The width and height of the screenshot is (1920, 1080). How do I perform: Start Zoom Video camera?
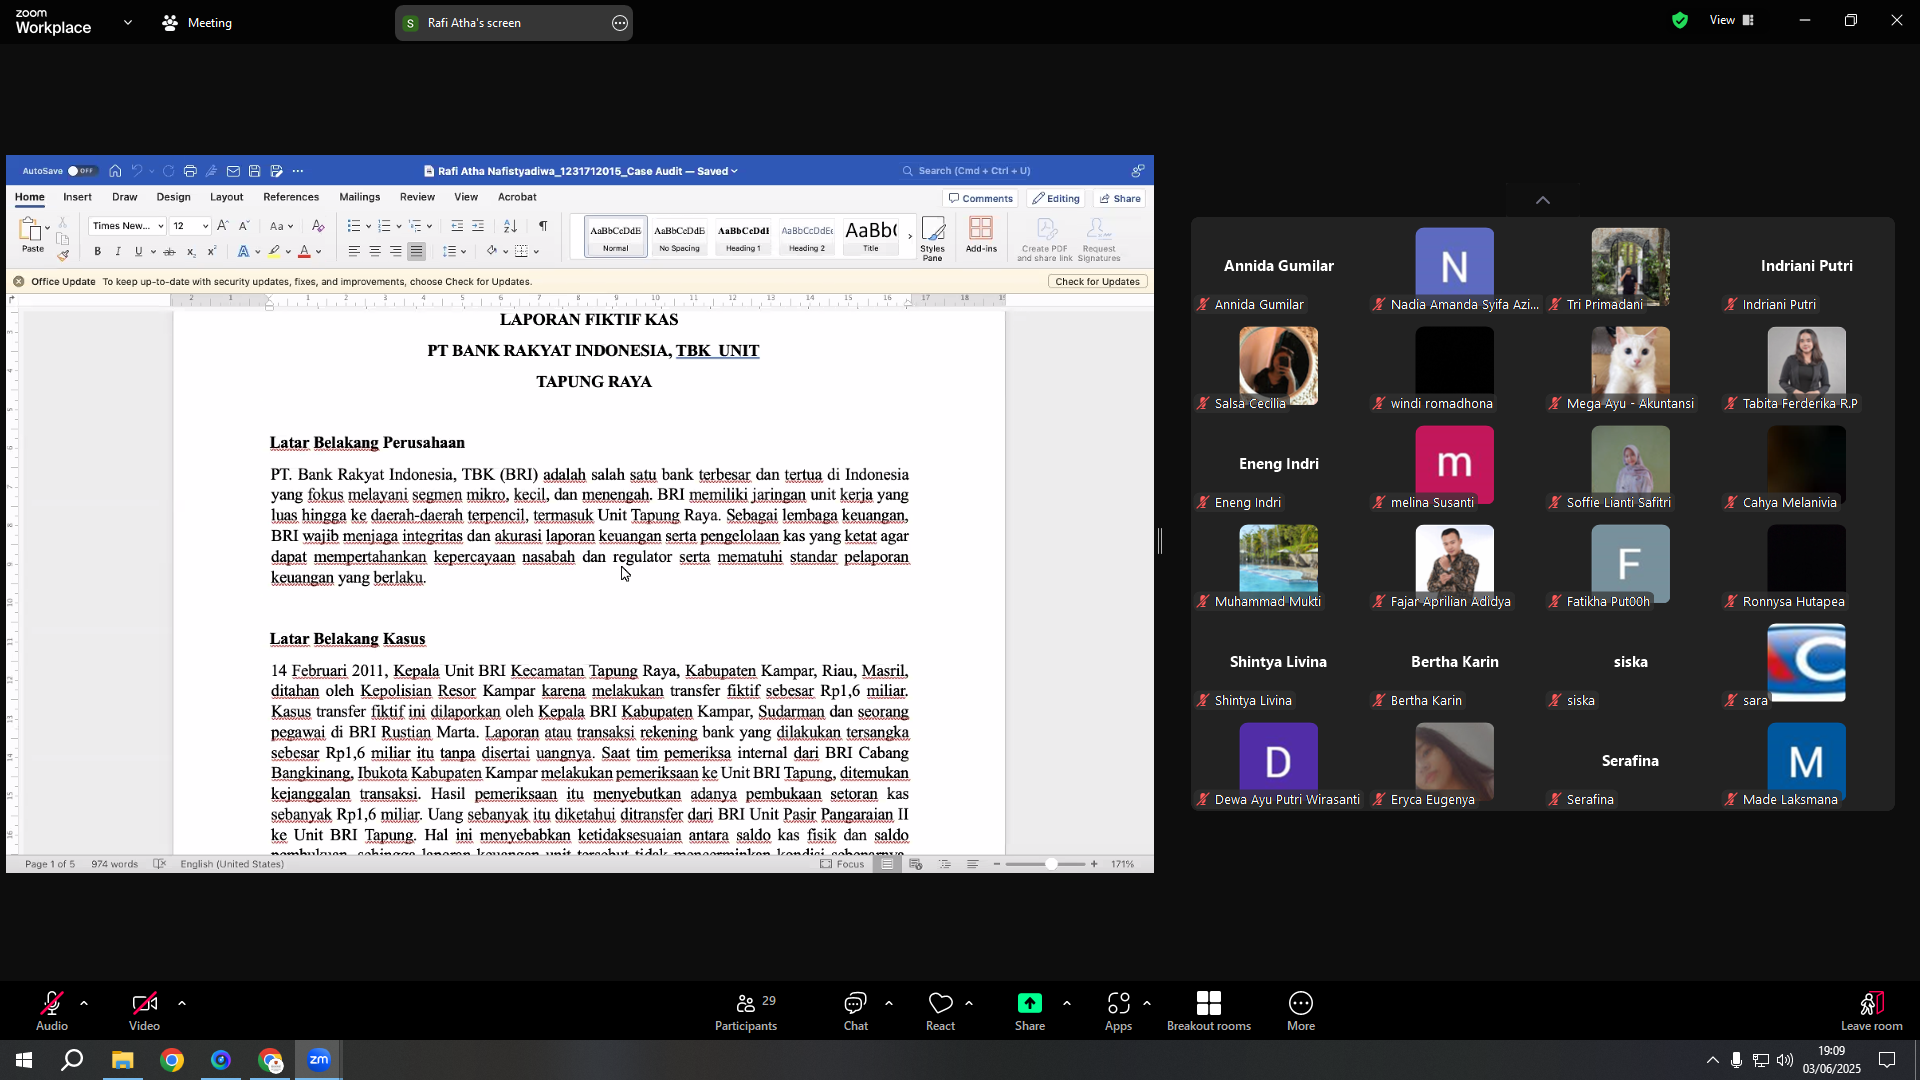pos(144,1012)
